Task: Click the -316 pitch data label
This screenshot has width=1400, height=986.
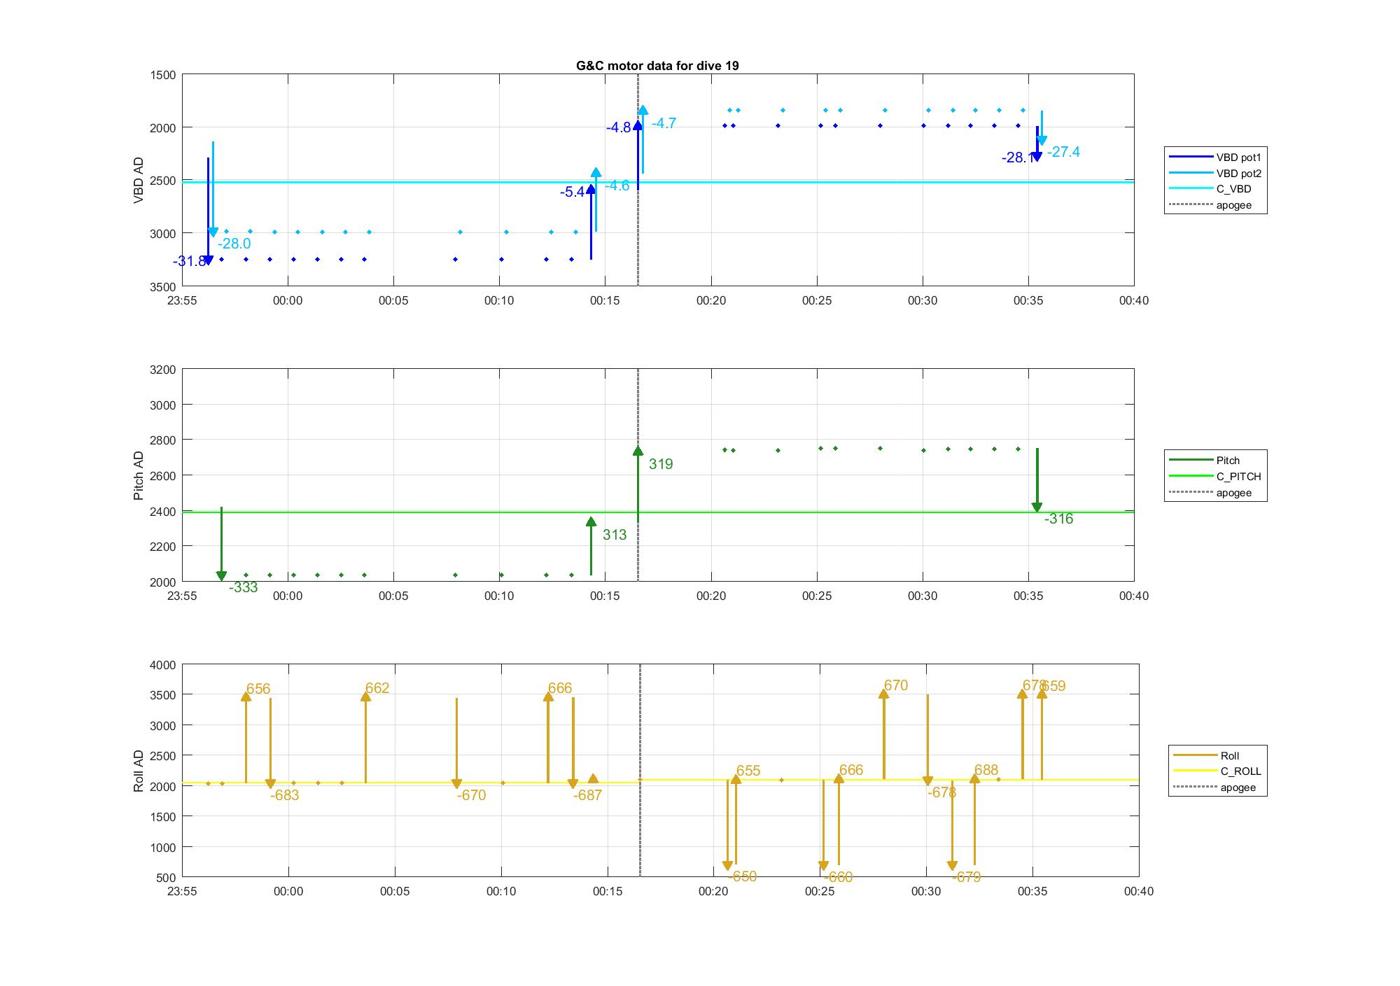Action: click(x=1059, y=518)
